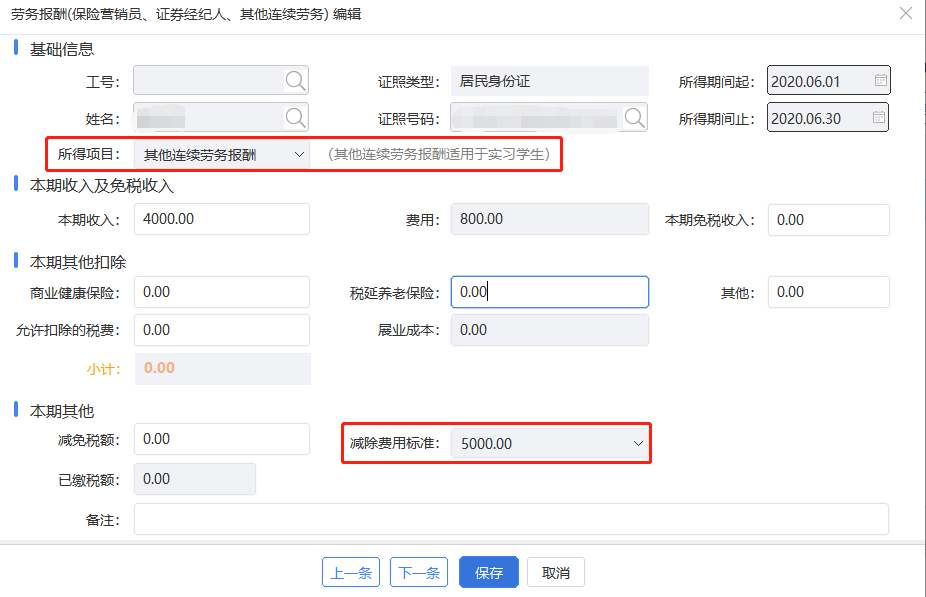Viewport: 926px width, 597px height.
Task: Focus the 允许扣除的税费 field
Action: click(x=220, y=328)
